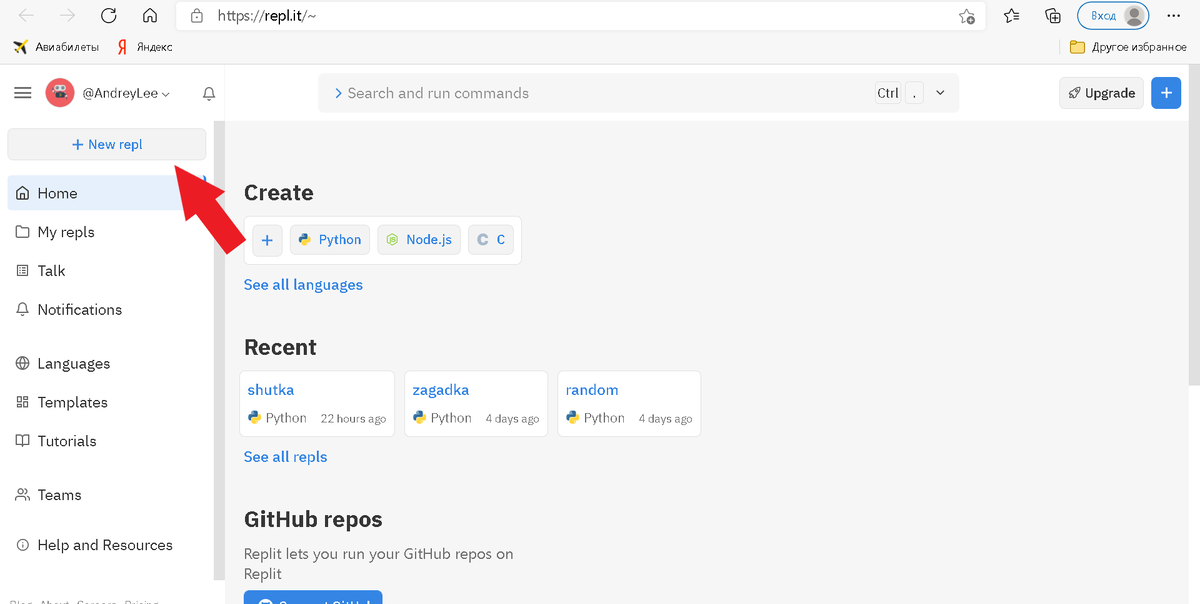1200x604 pixels.
Task: Click the '22 hours ago' text
Action: 353,419
